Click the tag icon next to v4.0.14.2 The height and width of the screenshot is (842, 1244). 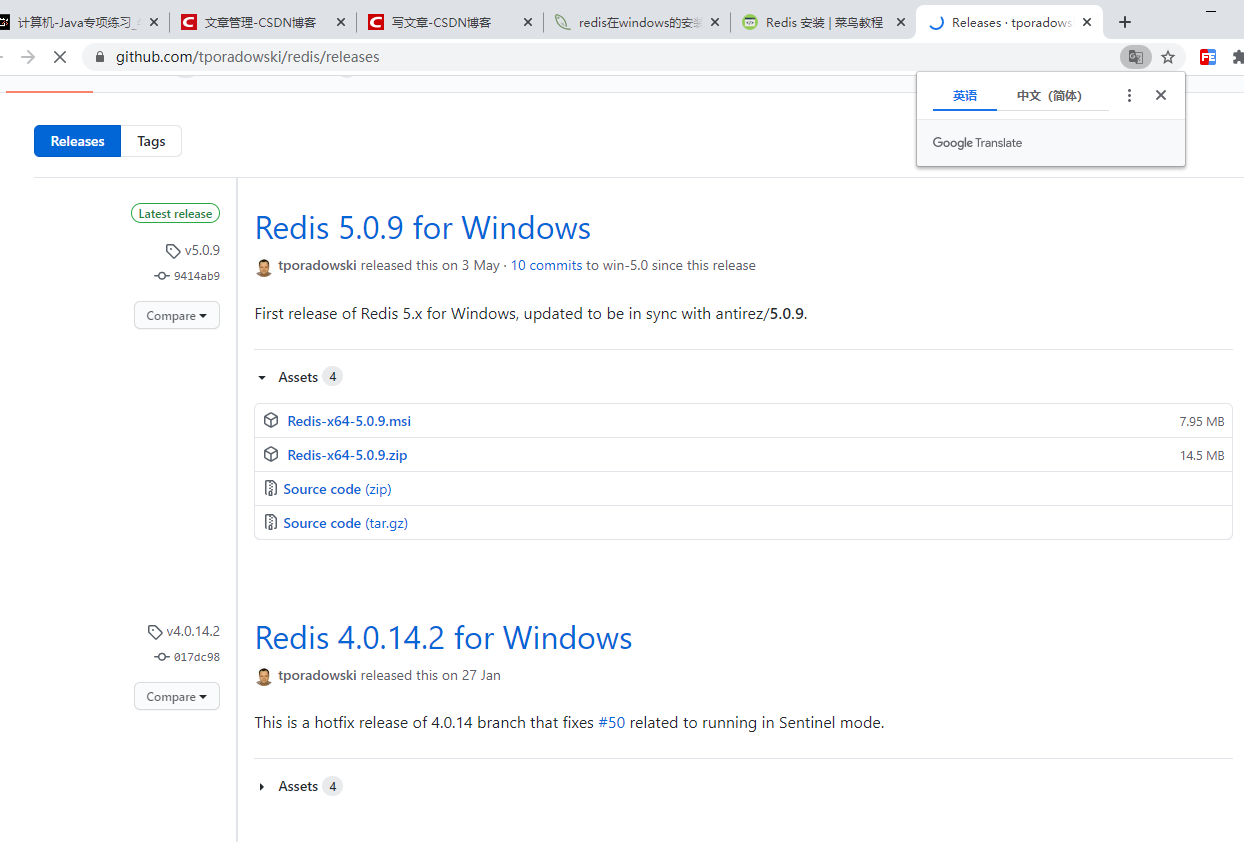pos(155,632)
